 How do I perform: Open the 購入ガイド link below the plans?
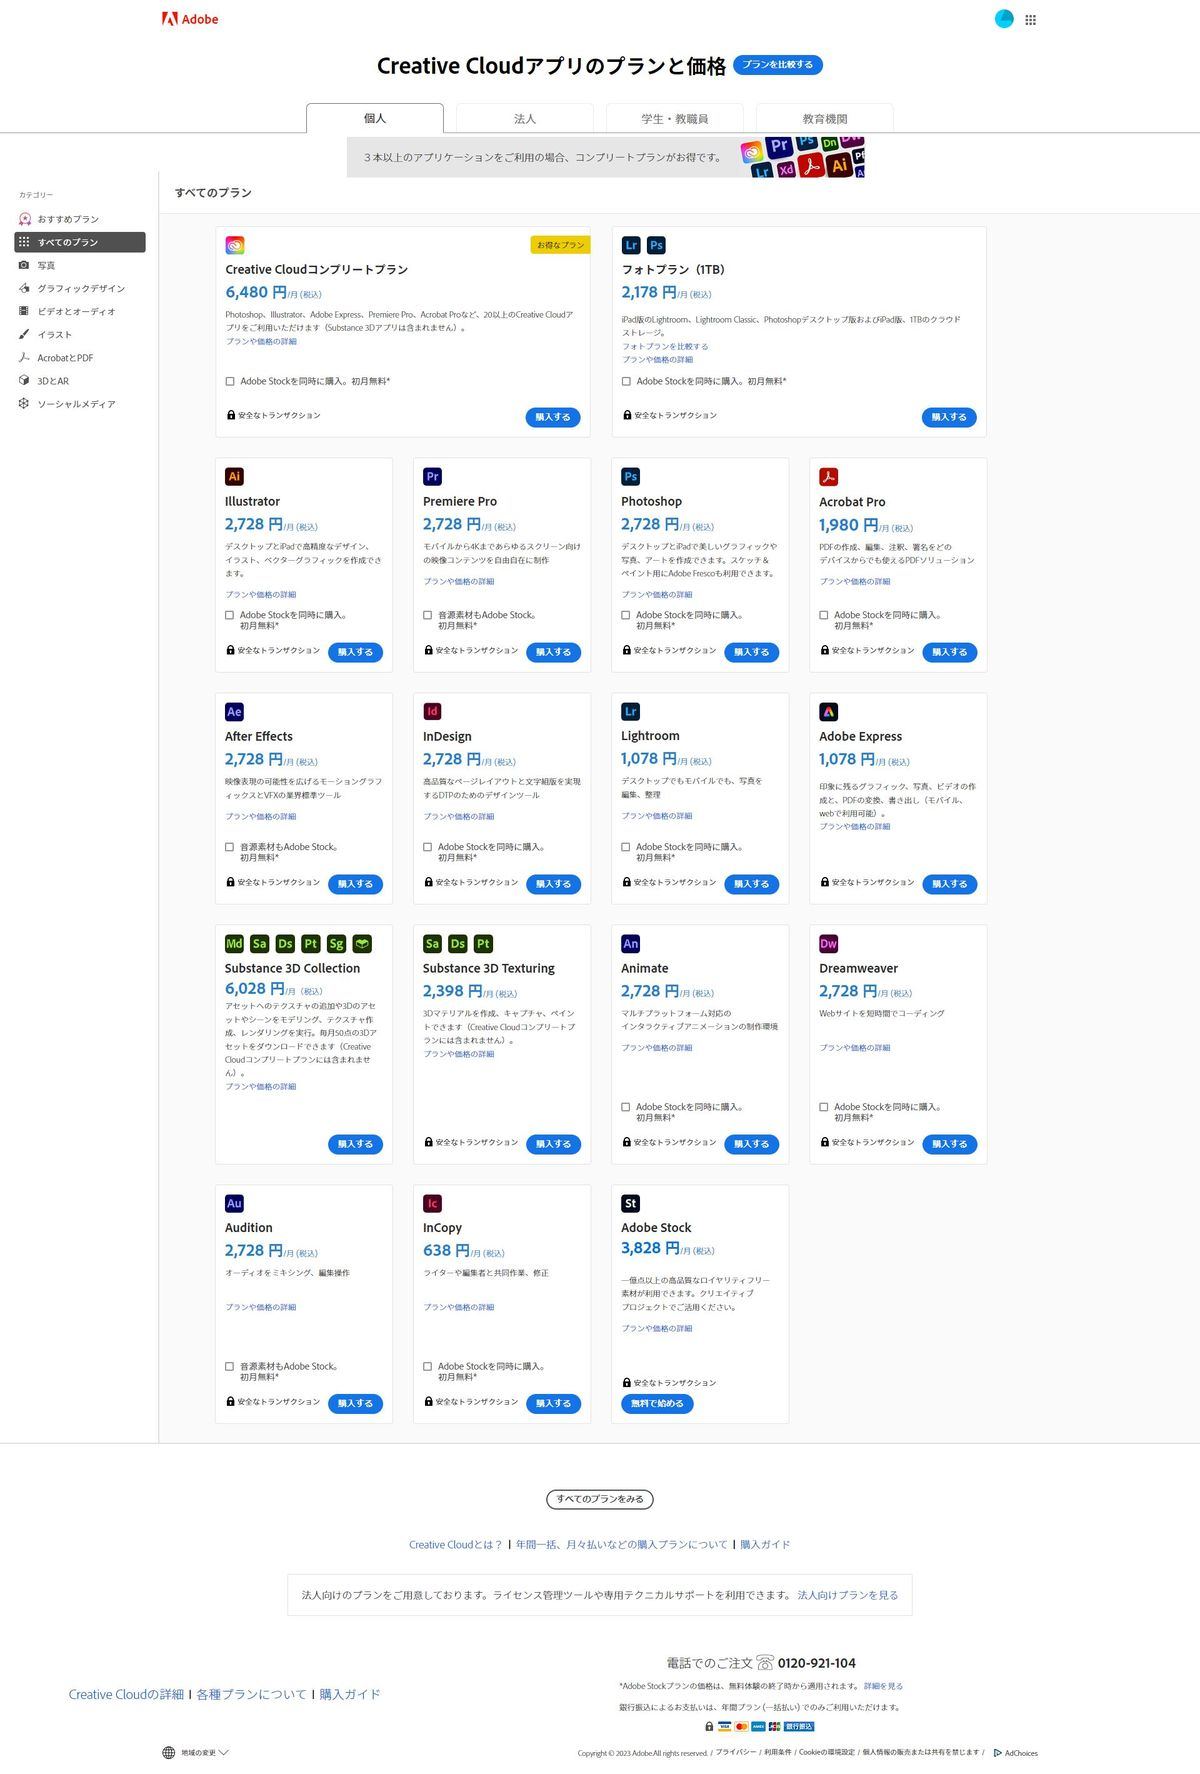click(765, 1544)
